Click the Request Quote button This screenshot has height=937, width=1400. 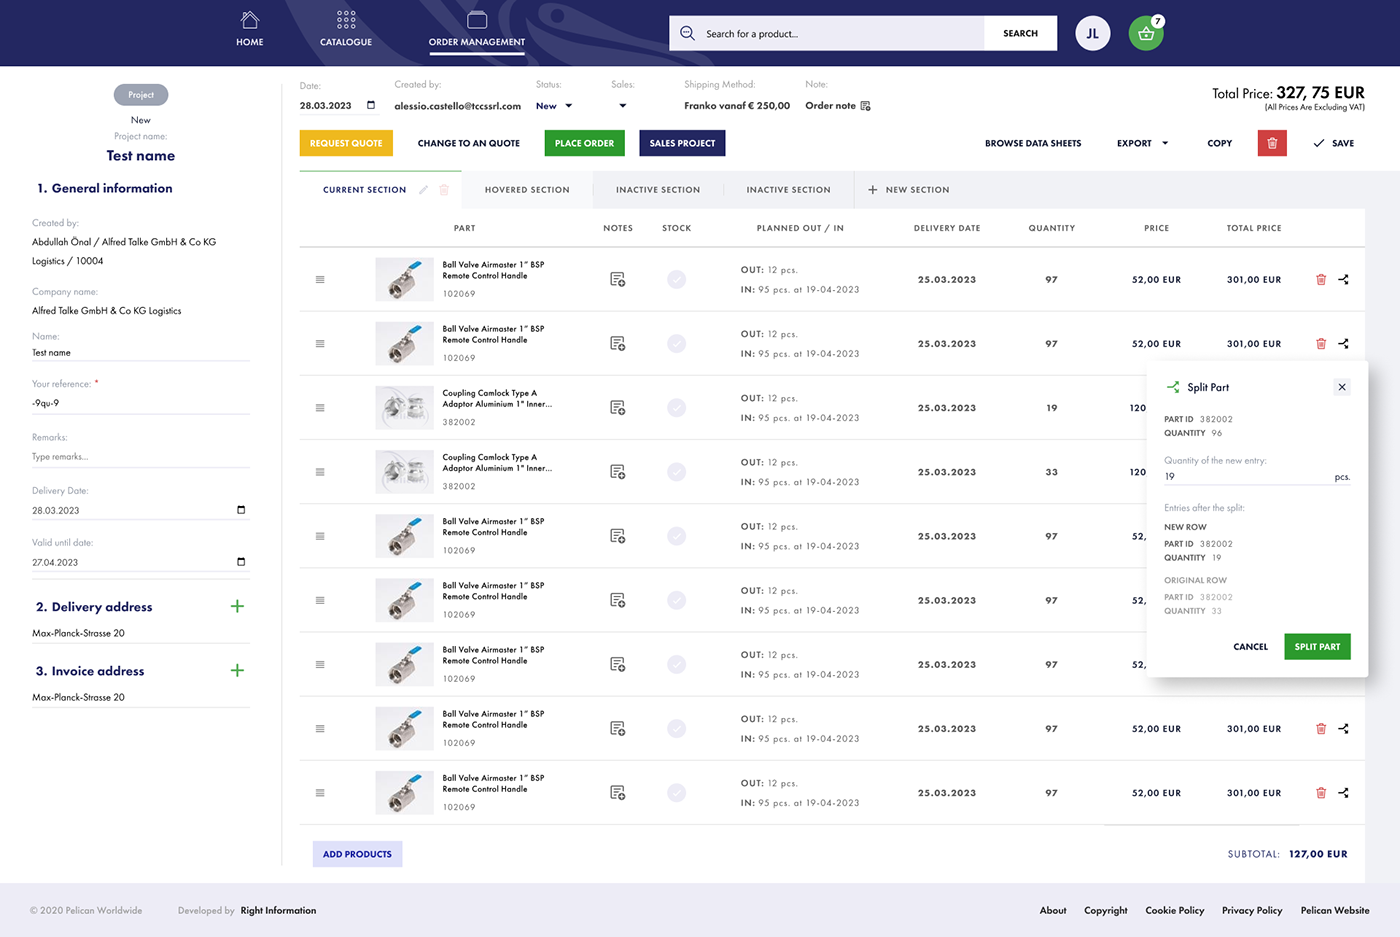(346, 143)
